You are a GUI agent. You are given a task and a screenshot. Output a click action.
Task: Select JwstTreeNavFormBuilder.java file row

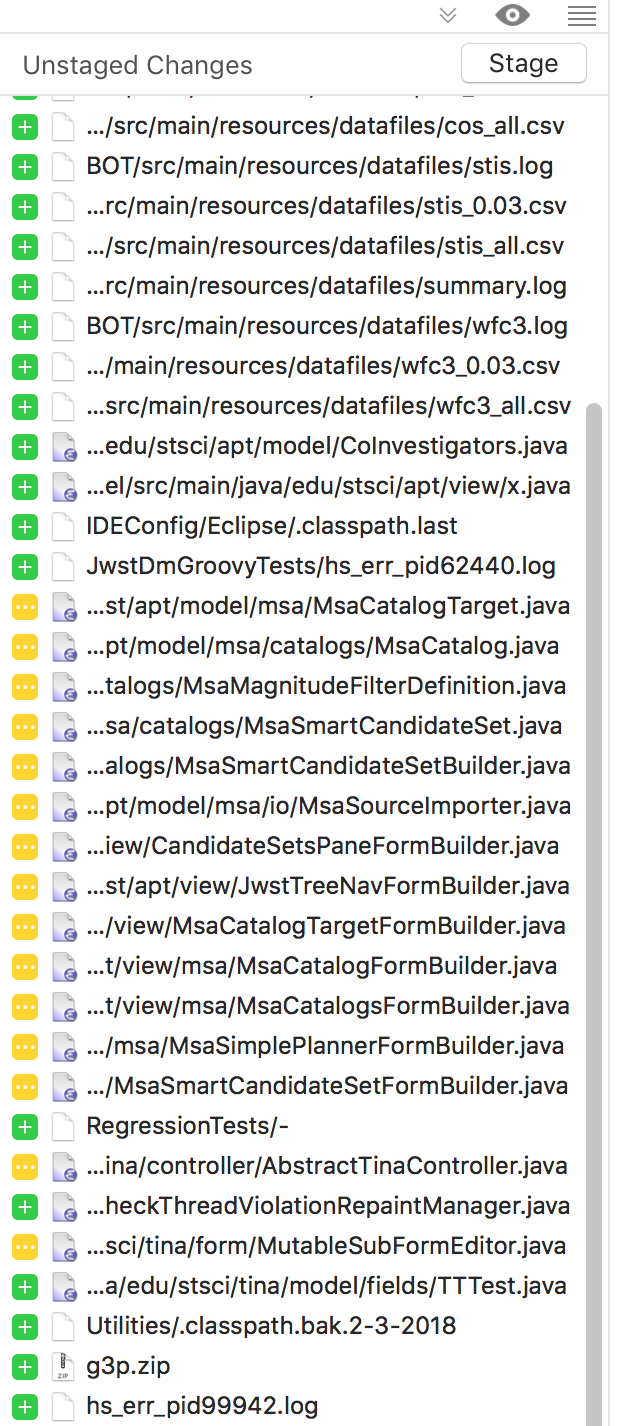(x=327, y=887)
